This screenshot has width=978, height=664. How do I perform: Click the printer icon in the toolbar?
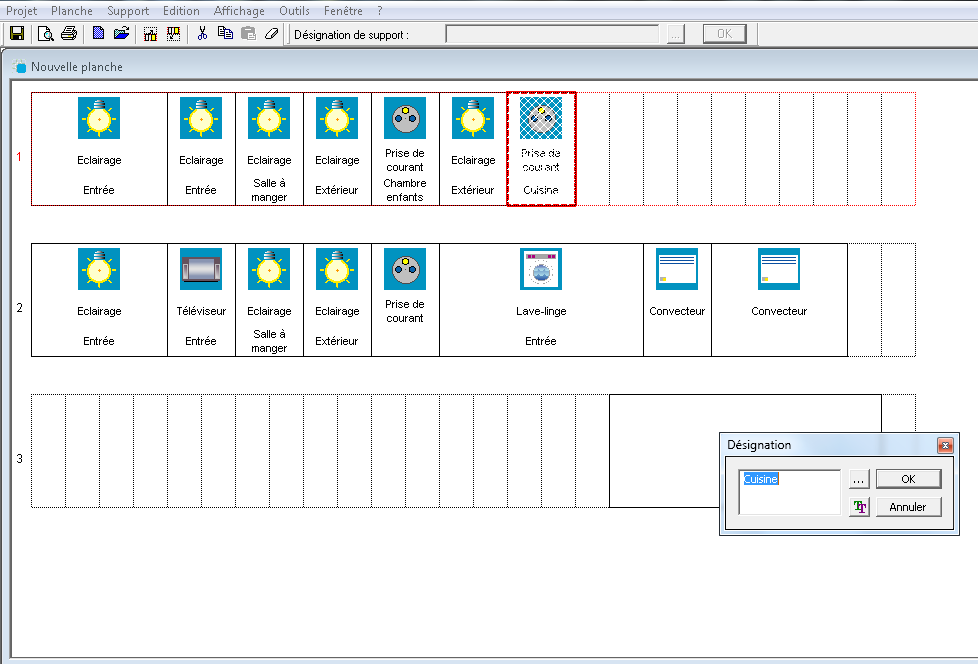(x=69, y=34)
